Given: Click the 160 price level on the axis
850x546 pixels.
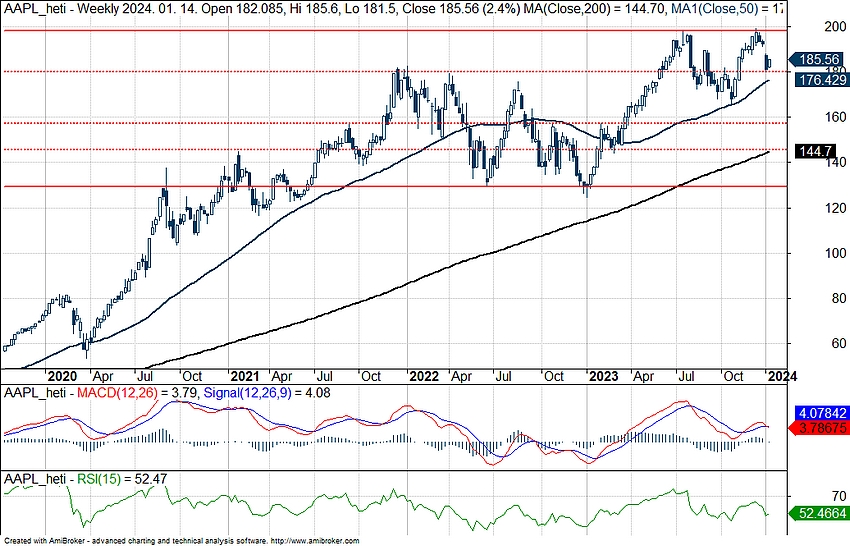Looking at the screenshot, I should tap(834, 117).
